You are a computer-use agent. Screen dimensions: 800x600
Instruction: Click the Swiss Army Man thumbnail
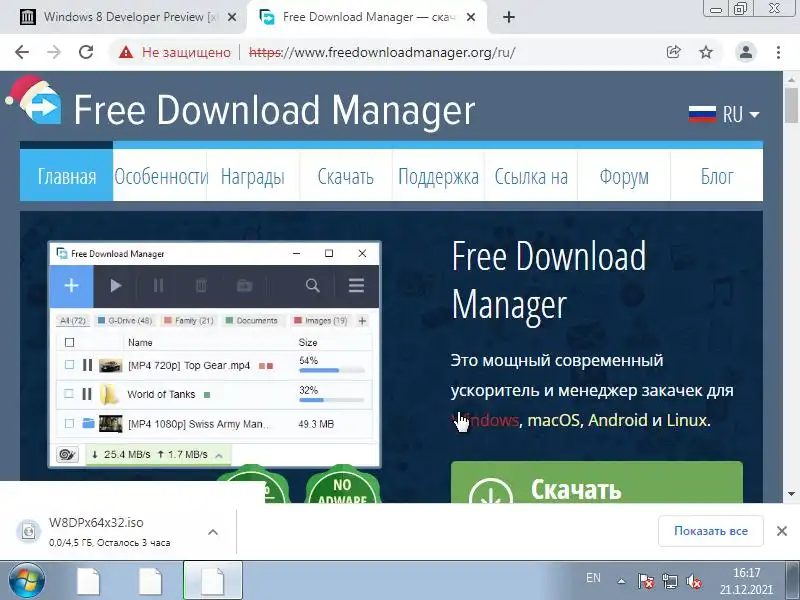pos(111,423)
